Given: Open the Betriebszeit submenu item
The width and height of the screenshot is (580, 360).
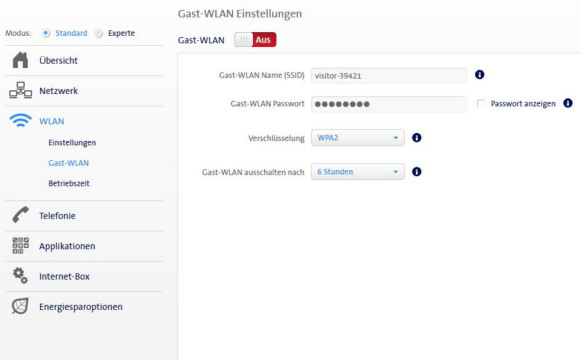Looking at the screenshot, I should 69,183.
